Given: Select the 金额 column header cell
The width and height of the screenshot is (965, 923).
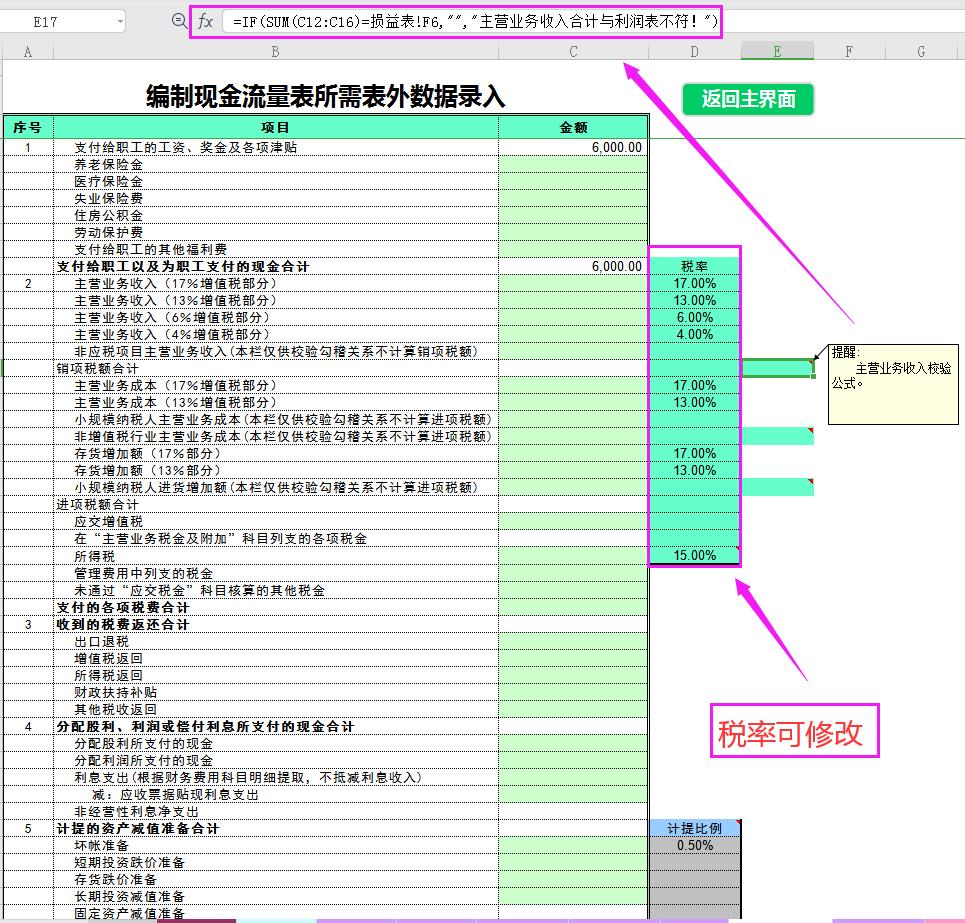Looking at the screenshot, I should coord(573,128).
